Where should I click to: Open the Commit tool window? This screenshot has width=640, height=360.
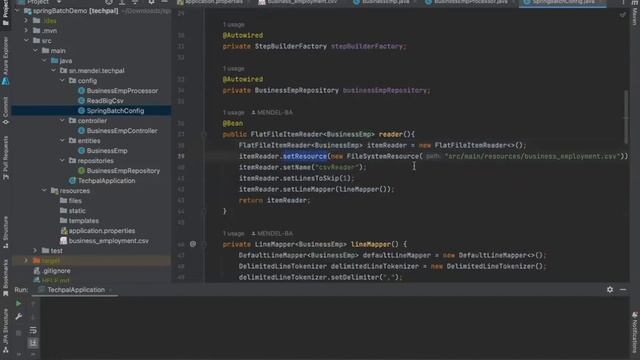point(5,111)
